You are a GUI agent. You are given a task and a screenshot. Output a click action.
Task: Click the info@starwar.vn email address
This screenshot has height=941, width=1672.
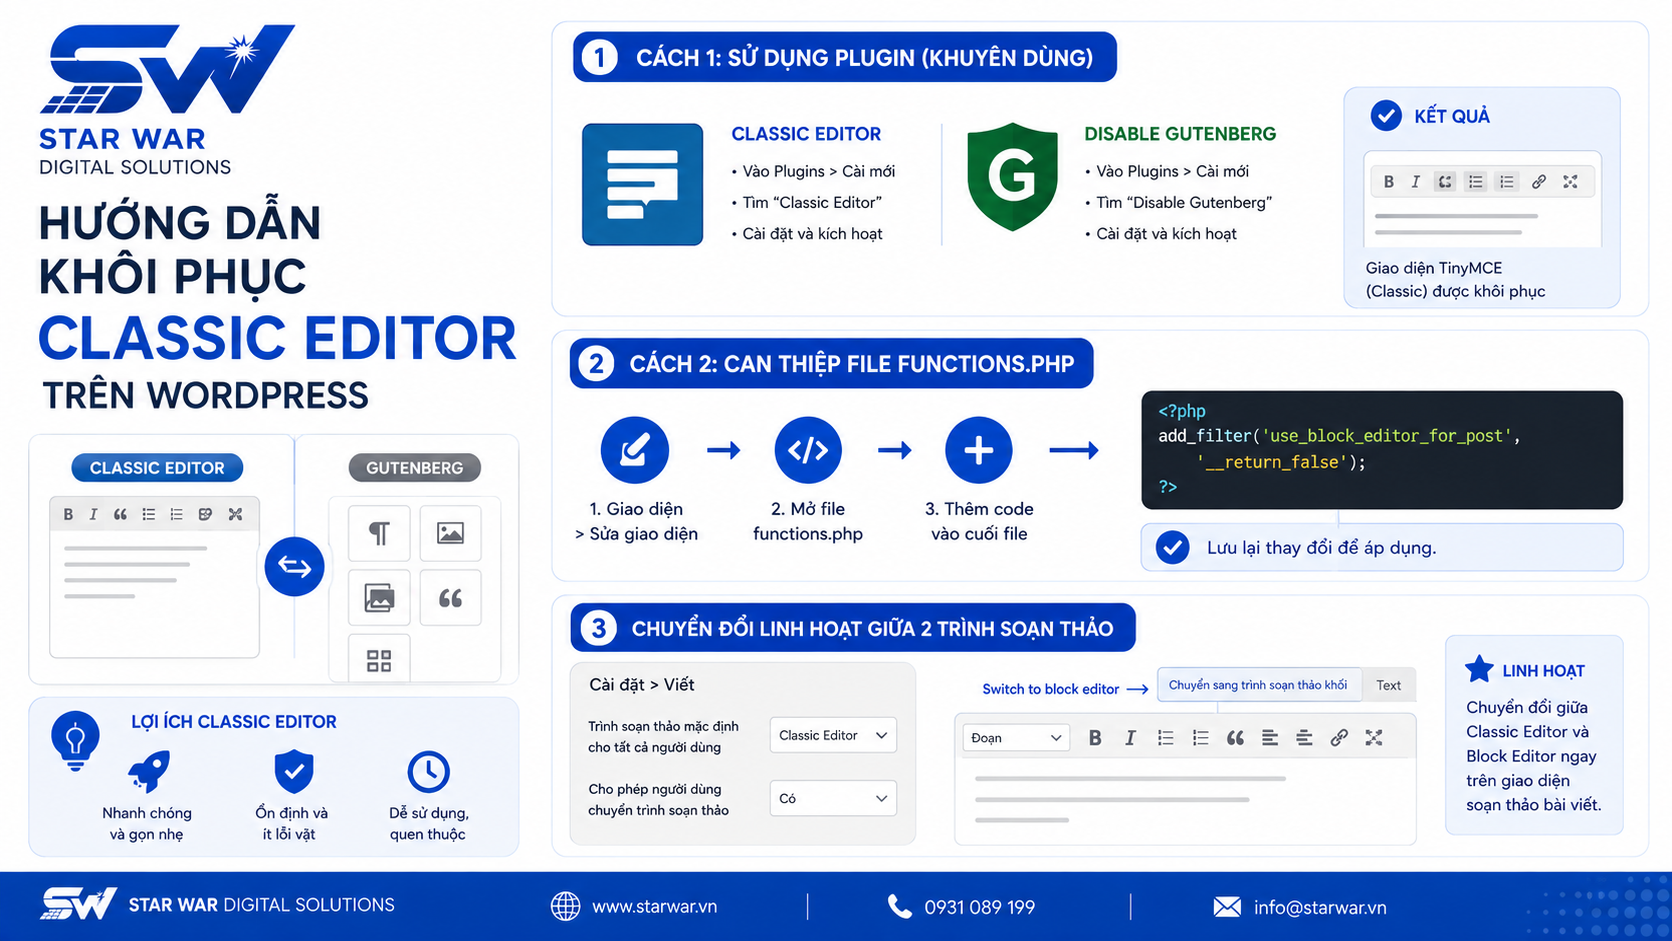(1320, 907)
